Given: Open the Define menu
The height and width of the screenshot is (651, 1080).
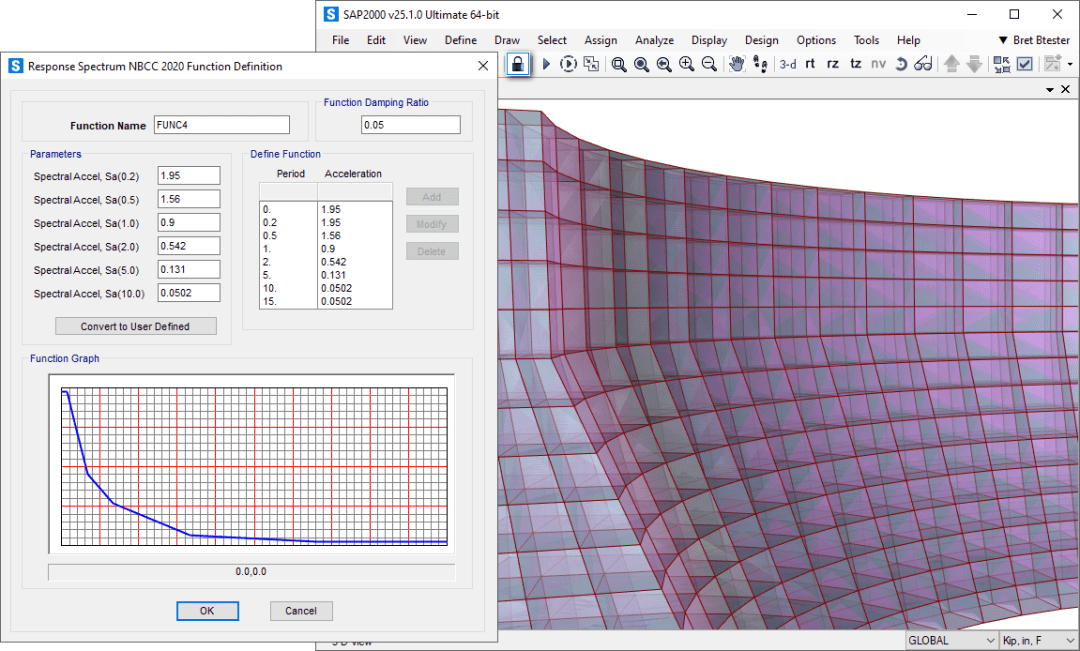Looking at the screenshot, I should tap(460, 40).
